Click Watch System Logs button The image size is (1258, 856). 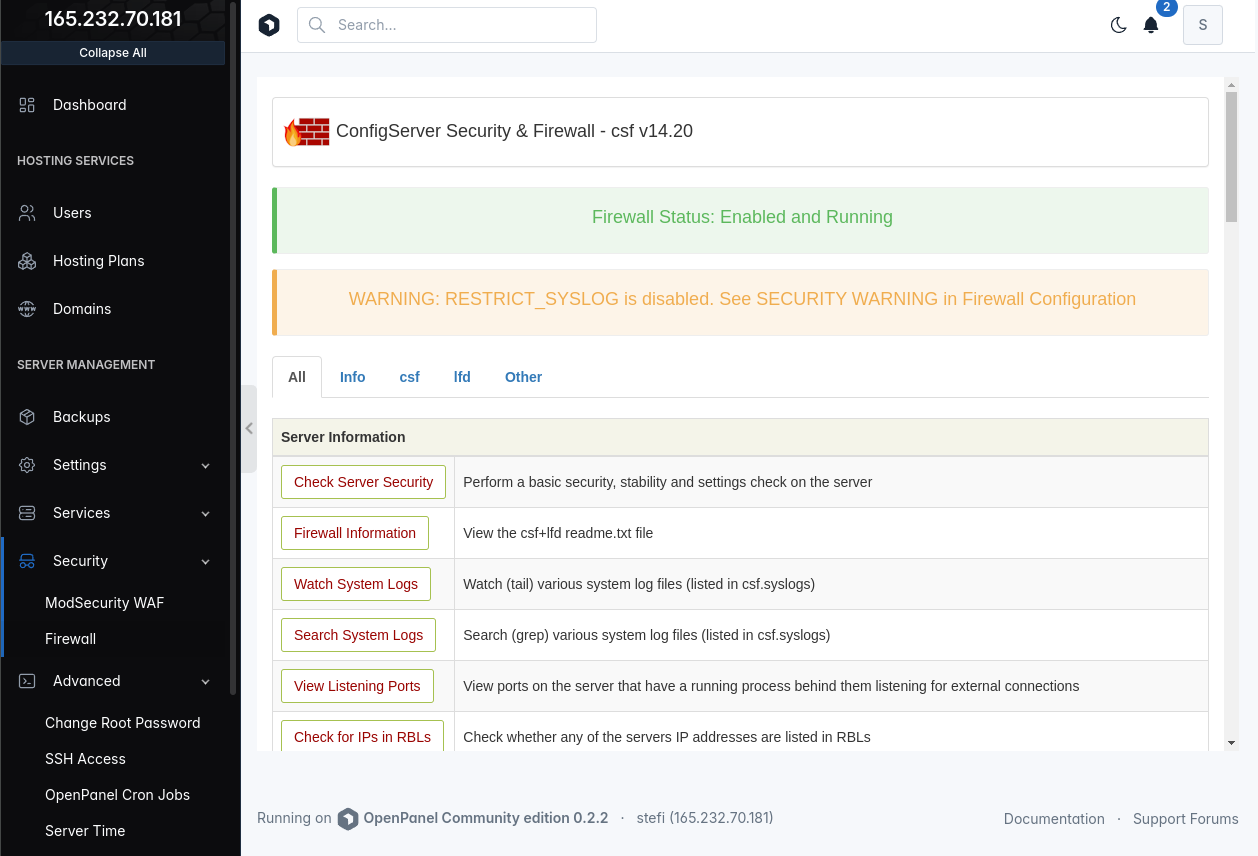pyautogui.click(x=356, y=584)
